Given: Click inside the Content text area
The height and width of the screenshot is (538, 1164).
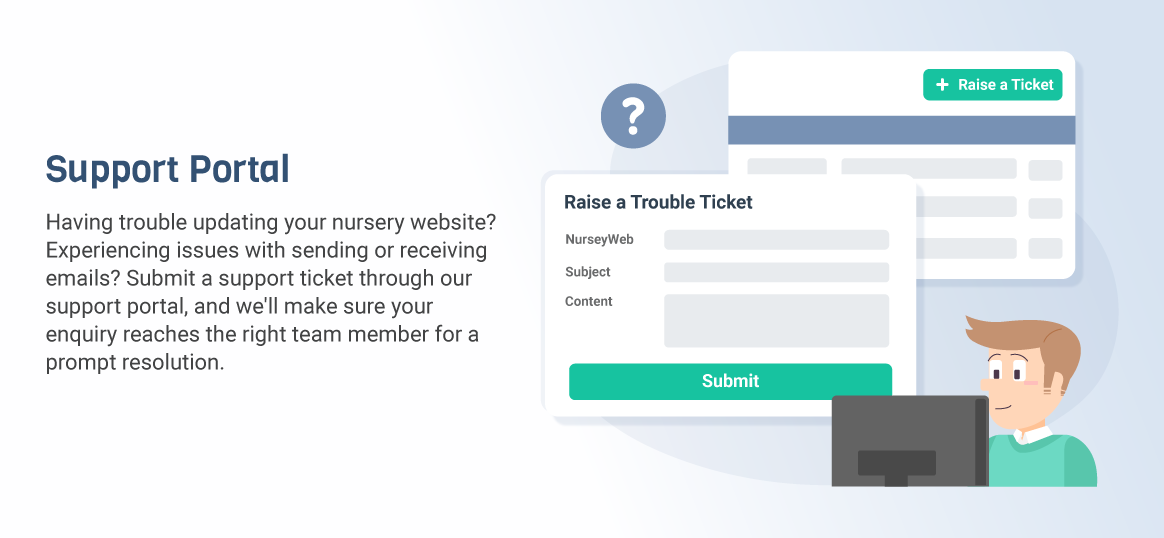Looking at the screenshot, I should pos(776,321).
